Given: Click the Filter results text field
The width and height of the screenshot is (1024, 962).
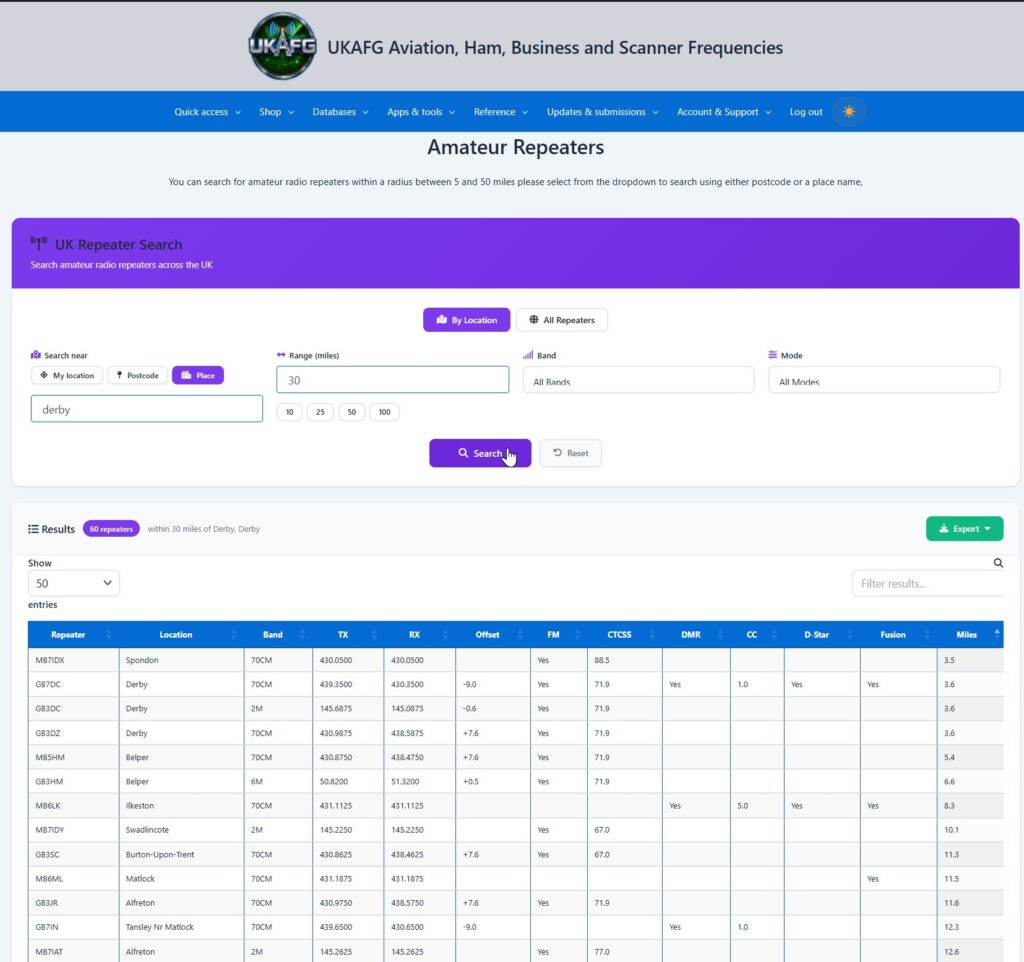Looking at the screenshot, I should pyautogui.click(x=927, y=583).
